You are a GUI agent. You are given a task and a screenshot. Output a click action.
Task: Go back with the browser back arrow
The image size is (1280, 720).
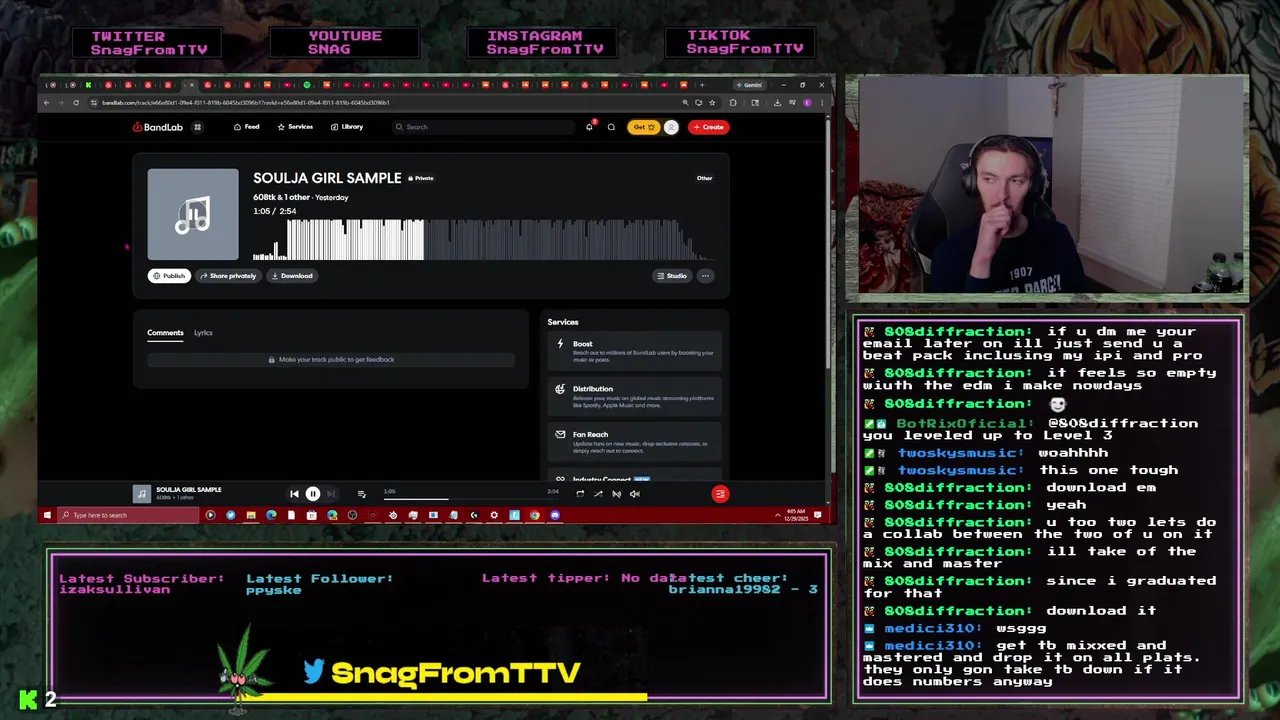pos(46,102)
